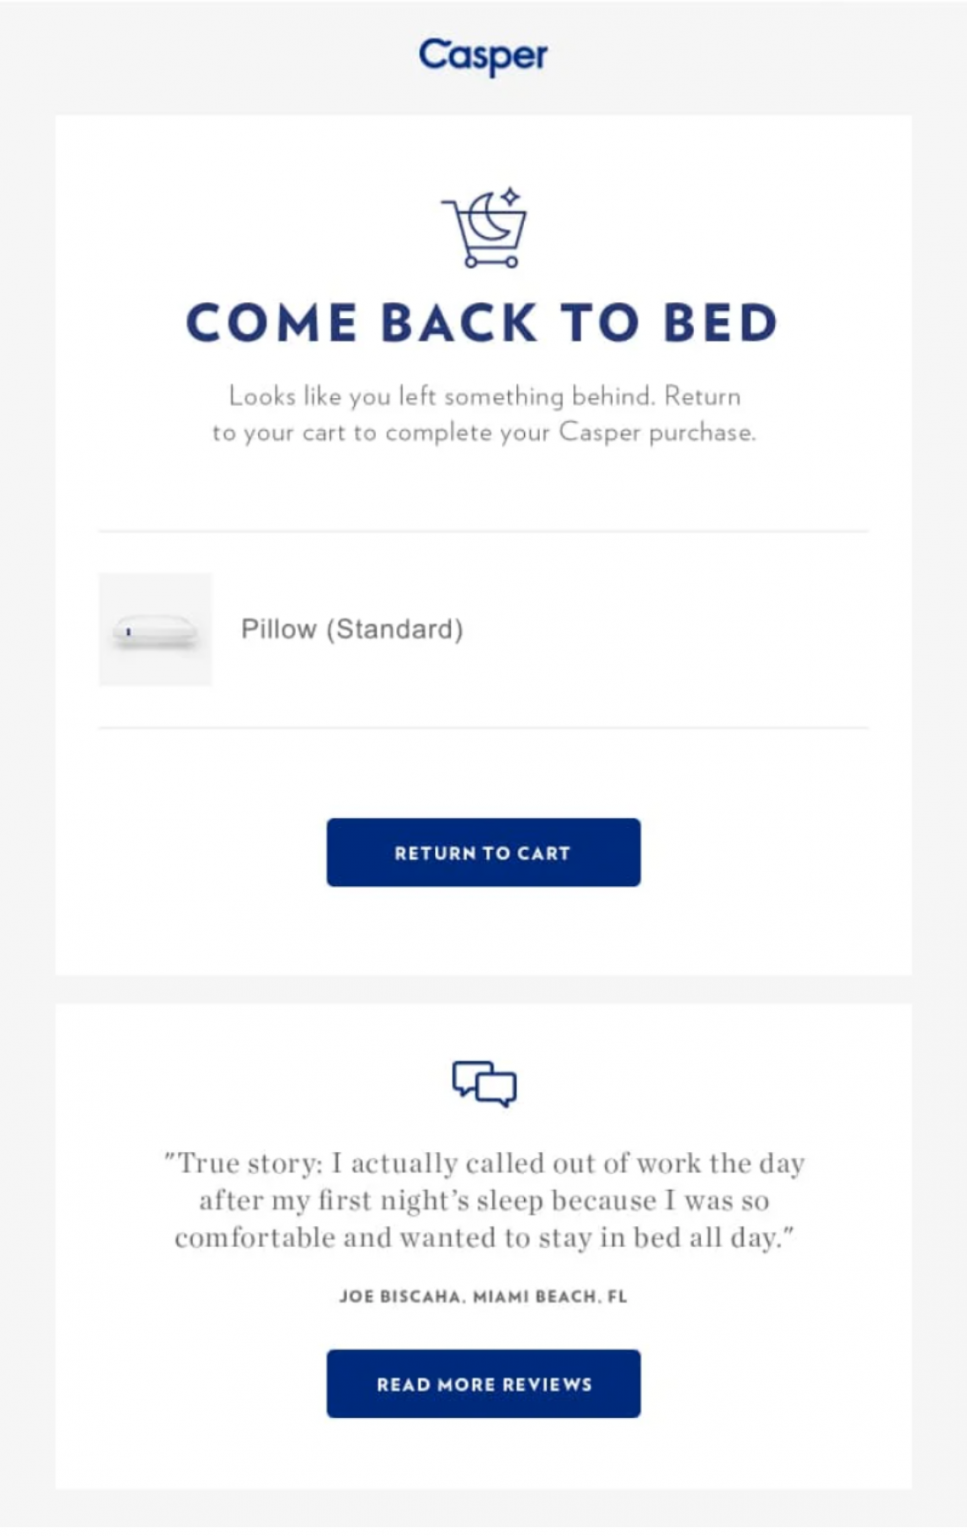
Task: Click the crescent moon inside the cart
Action: tap(491, 217)
